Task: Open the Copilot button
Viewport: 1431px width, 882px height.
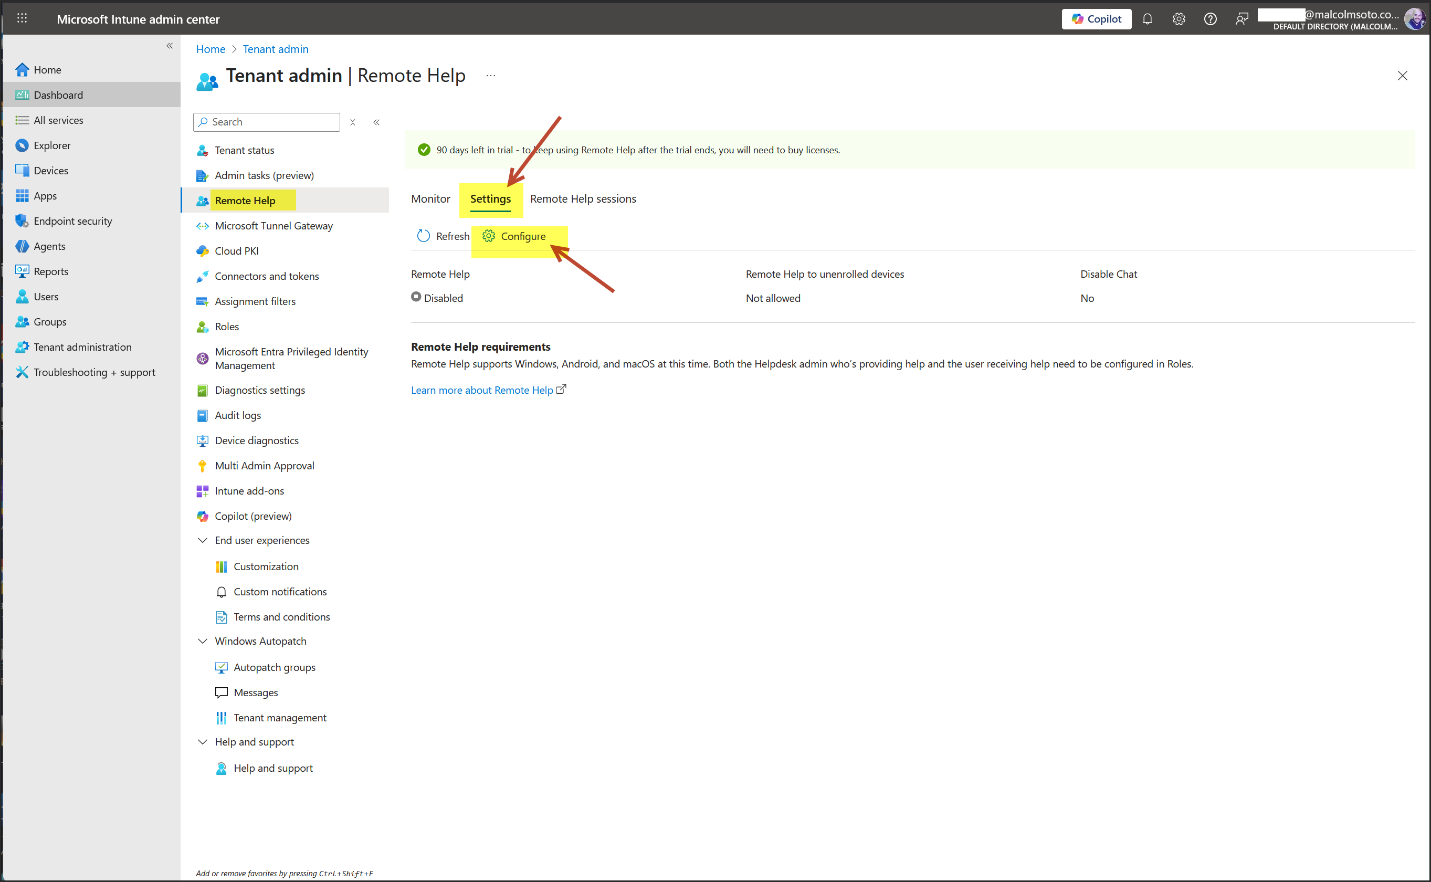Action: [x=1097, y=19]
